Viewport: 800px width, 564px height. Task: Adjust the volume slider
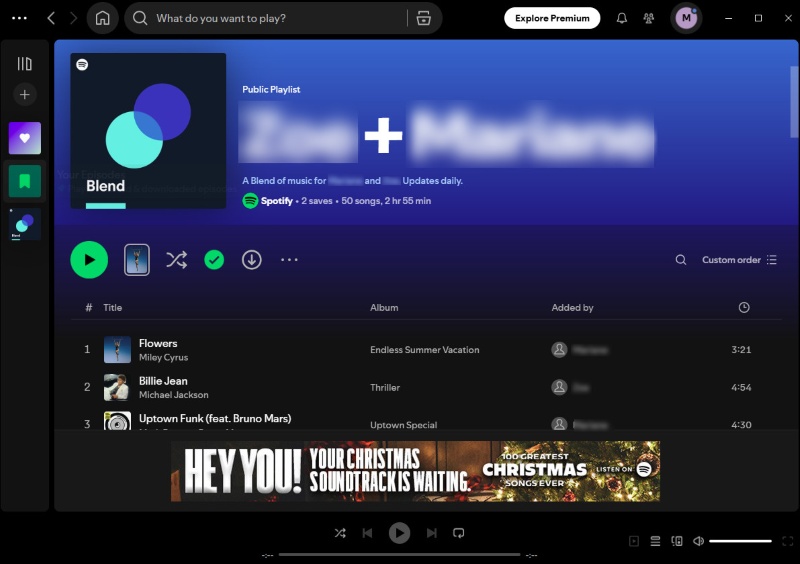(740, 541)
